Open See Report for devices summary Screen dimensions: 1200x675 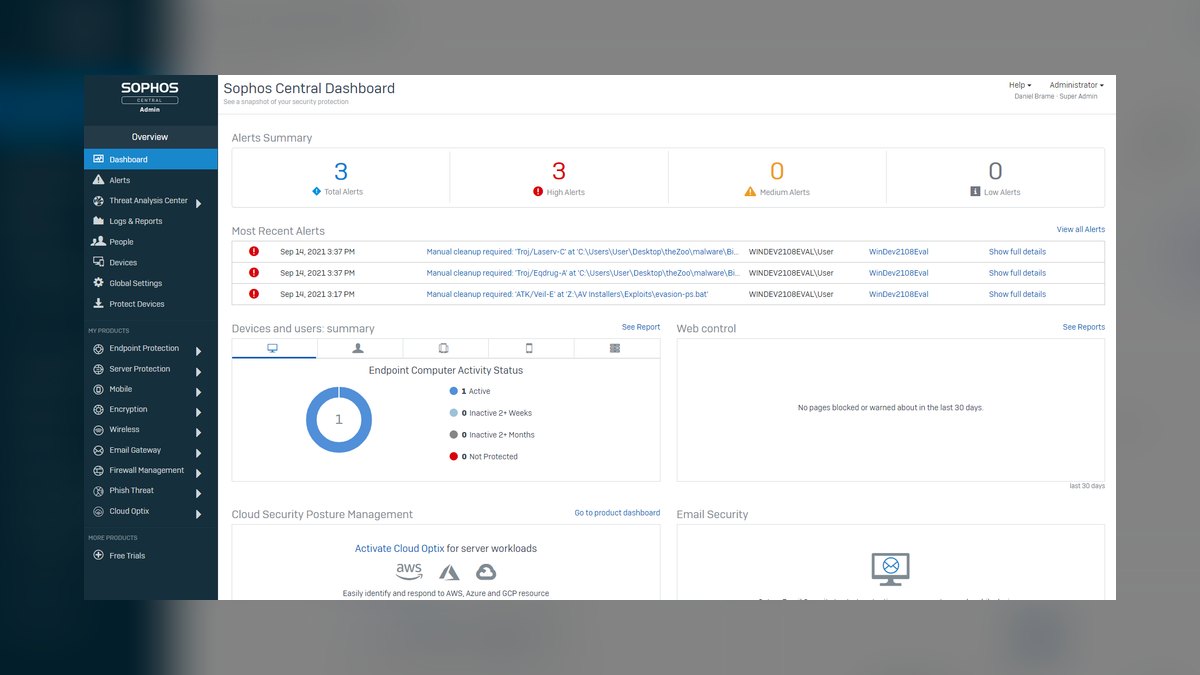click(x=641, y=327)
